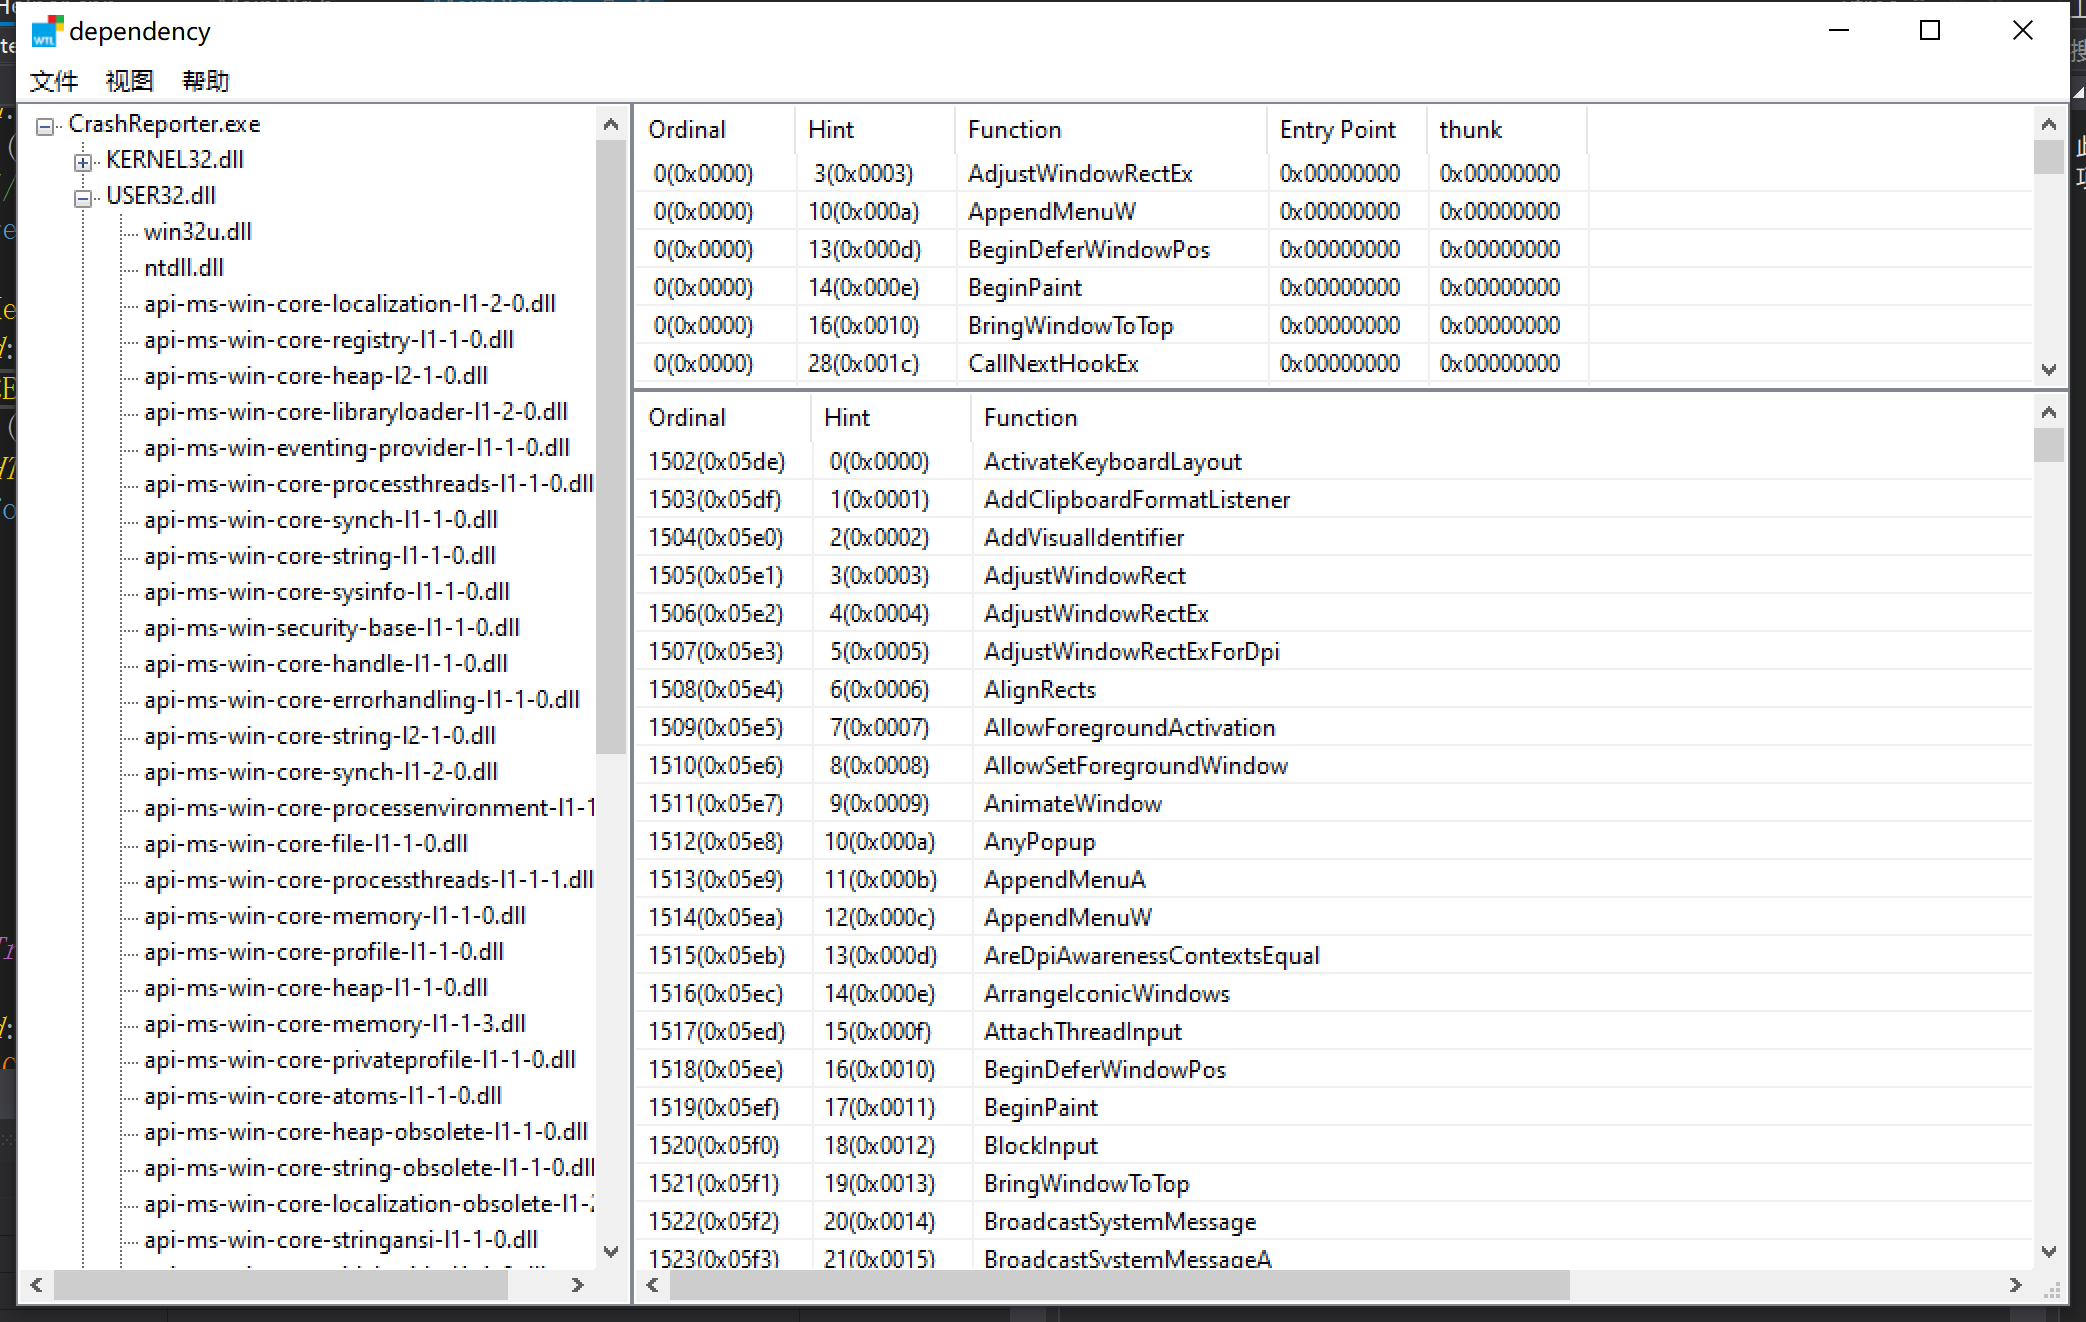
Task: Expand the KERNEL32.dll tree node
Action: pyautogui.click(x=83, y=162)
